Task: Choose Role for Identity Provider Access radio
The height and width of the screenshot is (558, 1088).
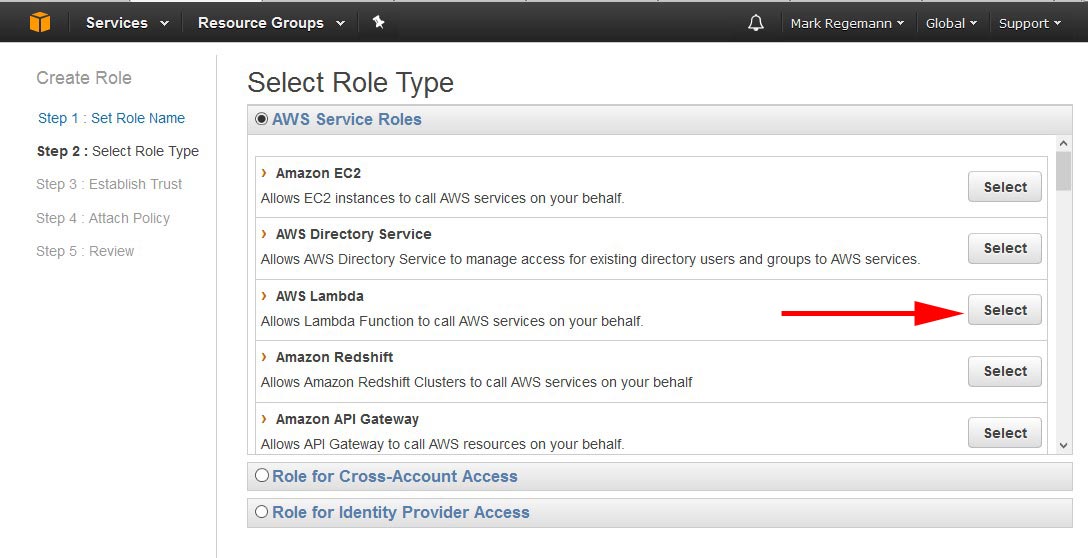Action: [x=261, y=512]
